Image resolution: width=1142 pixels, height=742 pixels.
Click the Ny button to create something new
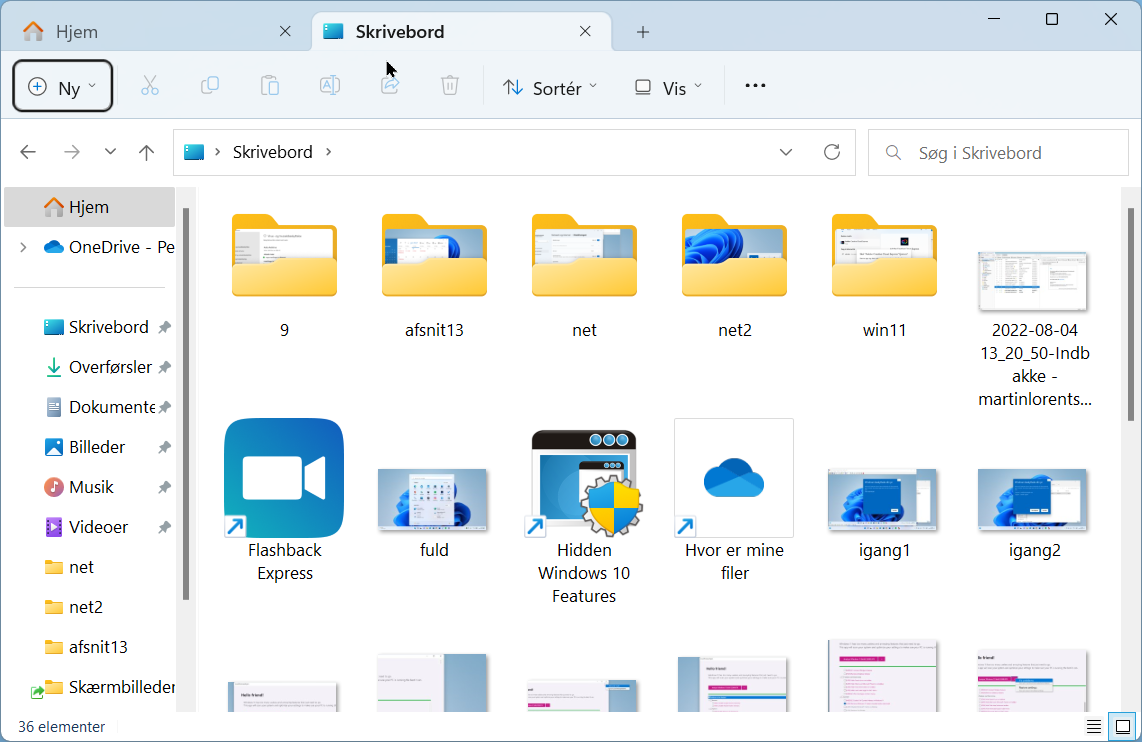coord(62,85)
